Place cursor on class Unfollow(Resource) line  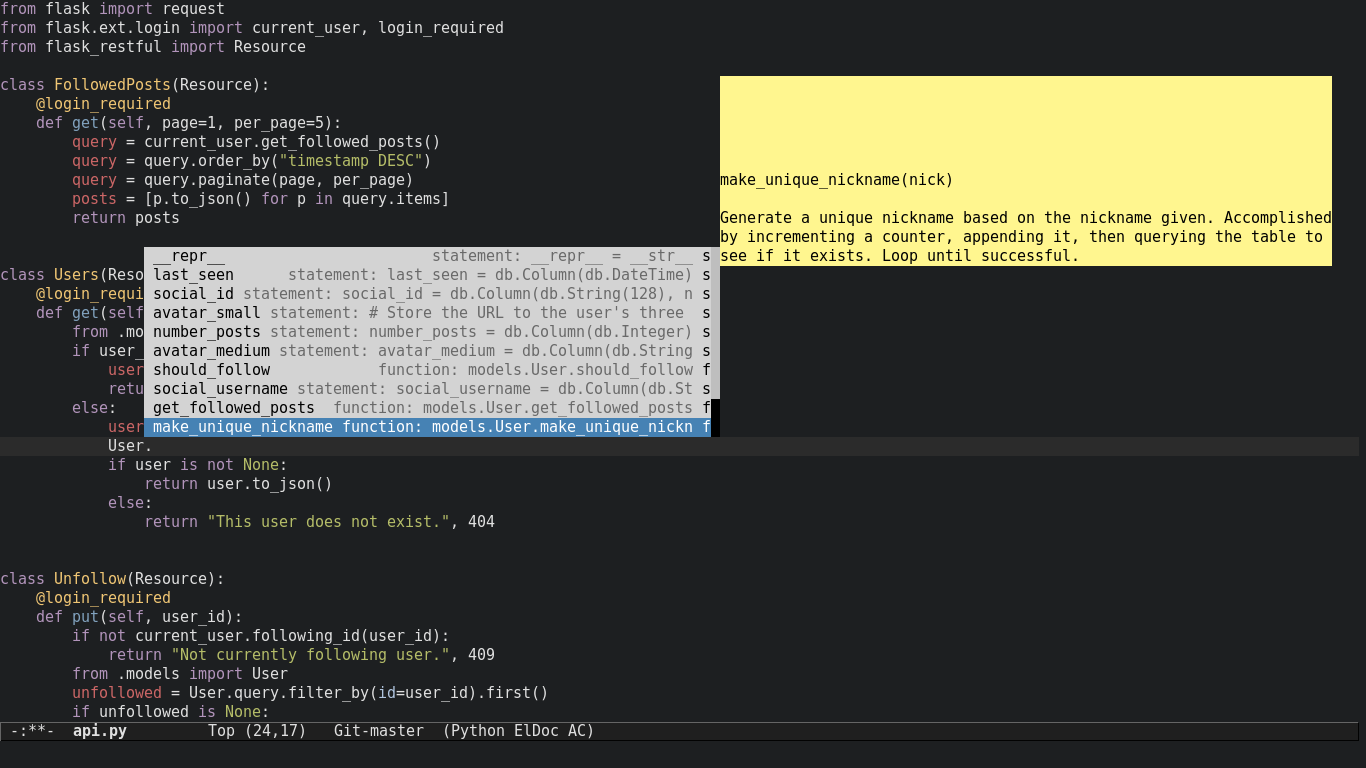click(x=112, y=579)
